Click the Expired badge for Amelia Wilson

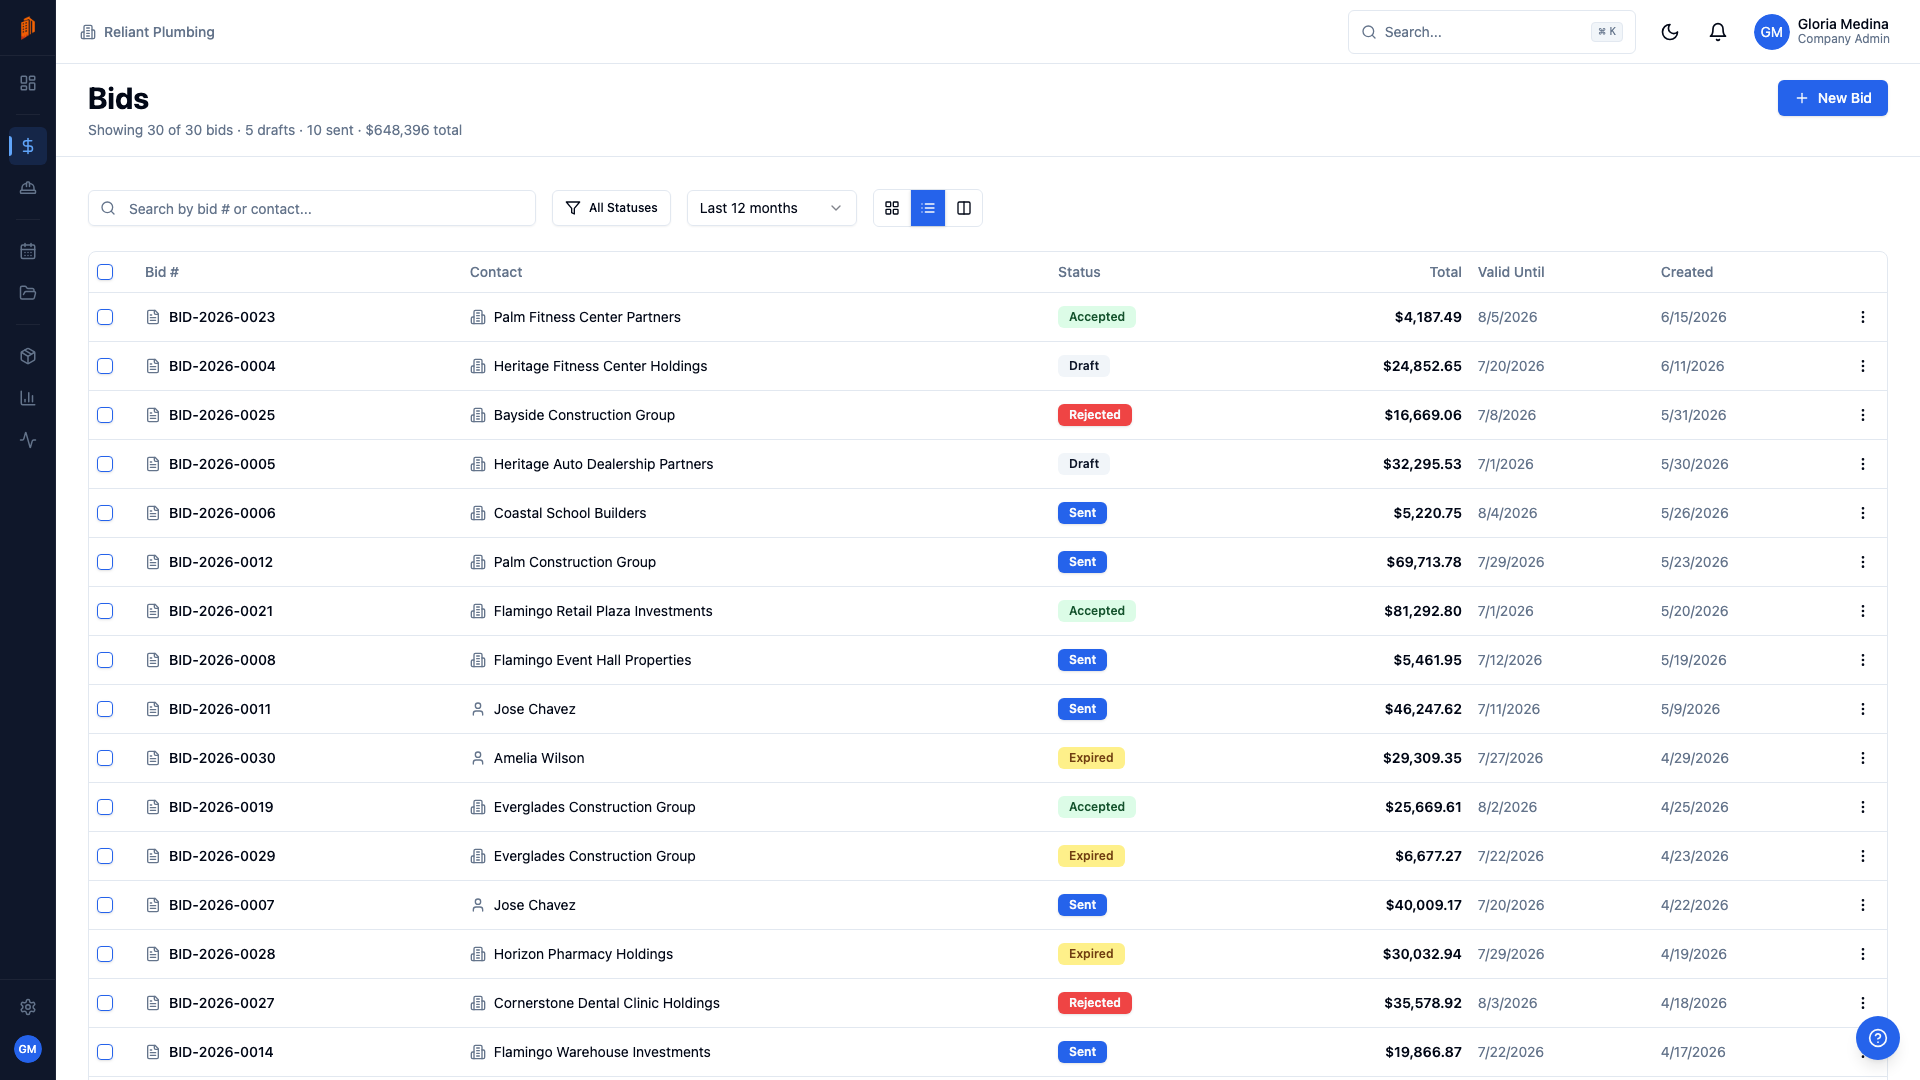(1091, 758)
